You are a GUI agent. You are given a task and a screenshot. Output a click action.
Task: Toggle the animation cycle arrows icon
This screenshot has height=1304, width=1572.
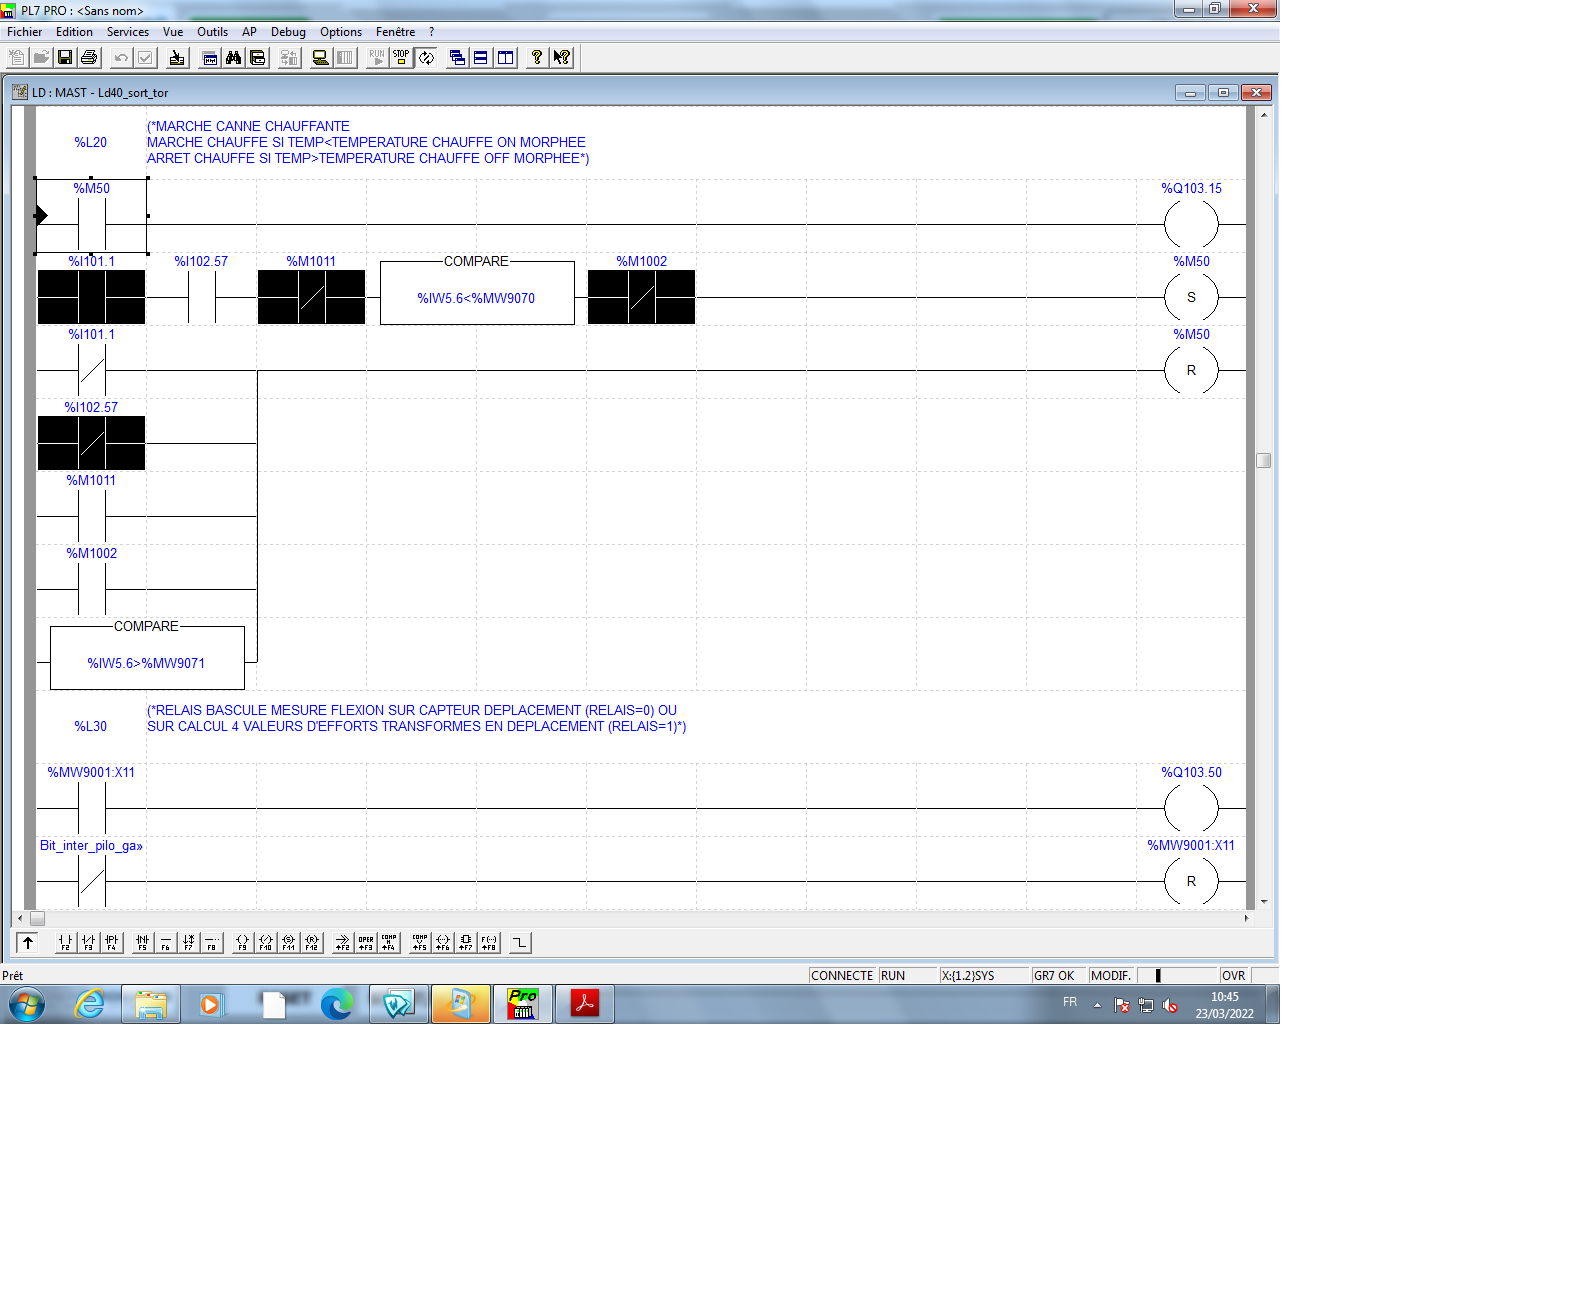point(426,58)
